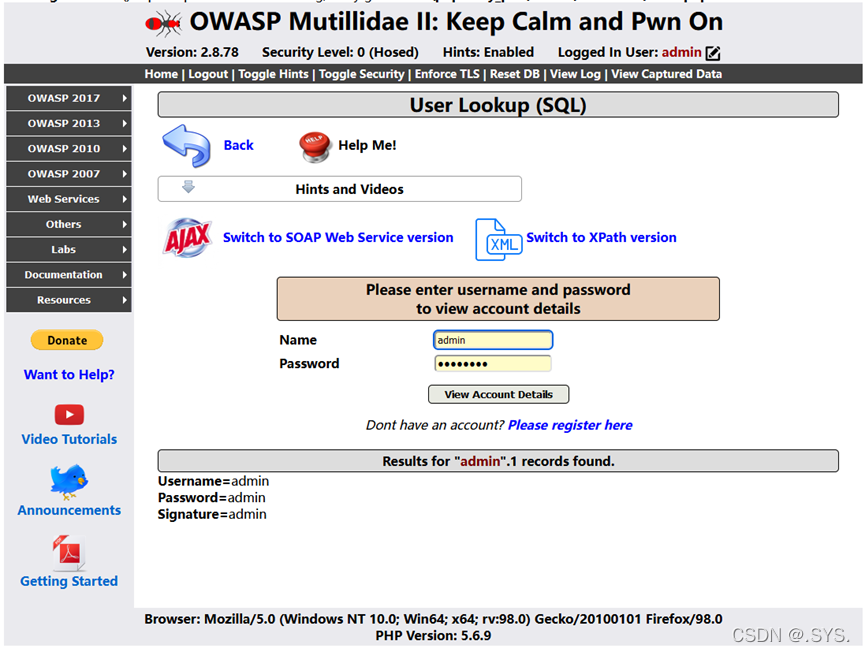Screen dimensions: 865x652
Task: Go to Home in top navigation
Action: click(161, 74)
